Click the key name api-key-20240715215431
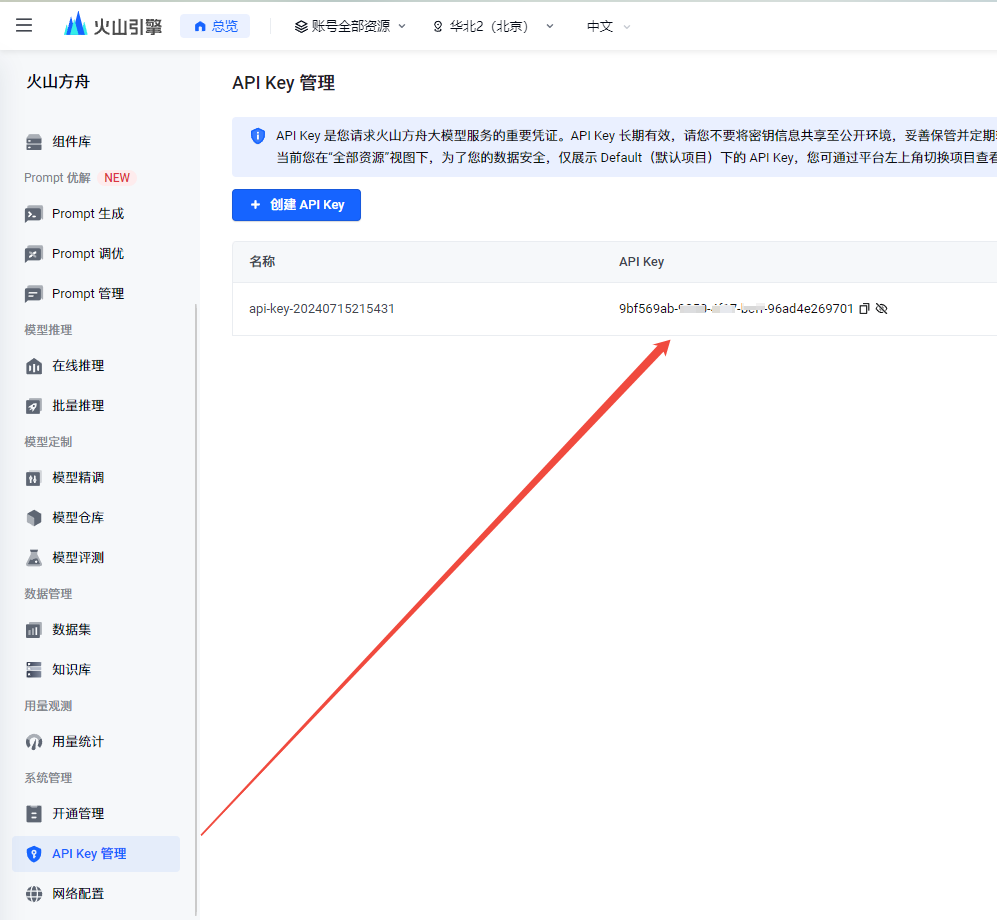 click(322, 309)
